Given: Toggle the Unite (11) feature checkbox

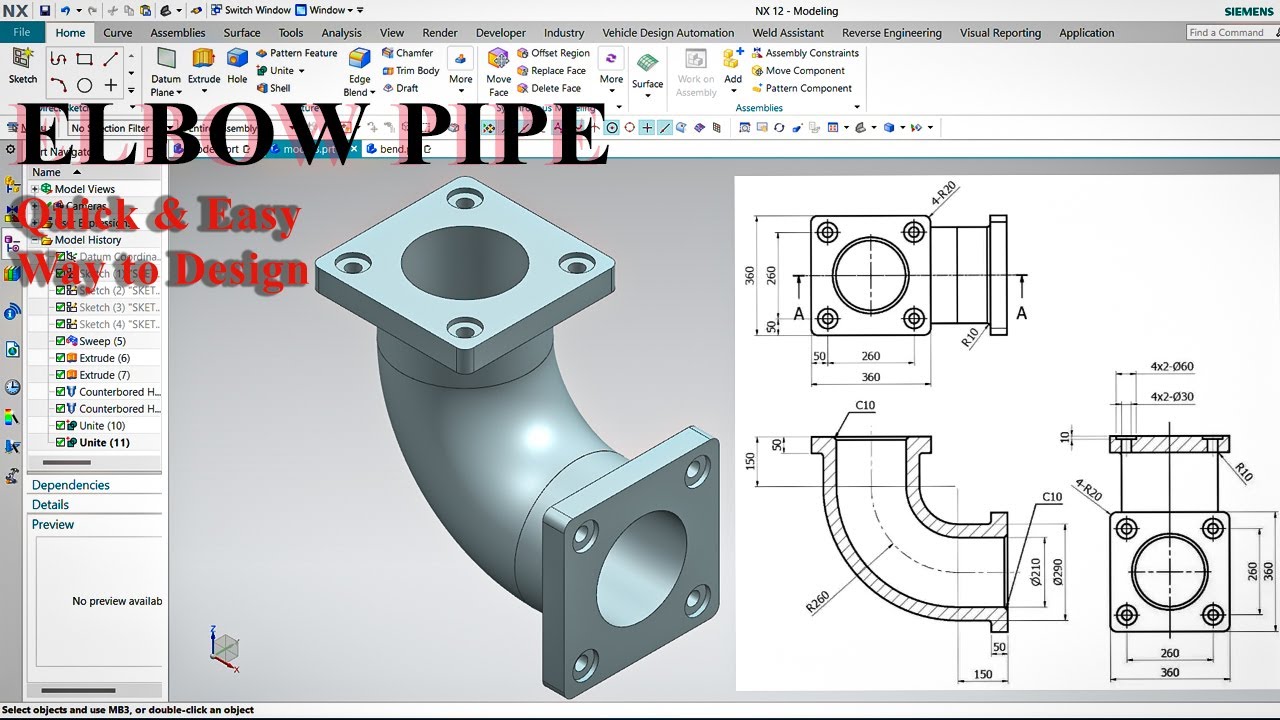Looking at the screenshot, I should coord(61,443).
